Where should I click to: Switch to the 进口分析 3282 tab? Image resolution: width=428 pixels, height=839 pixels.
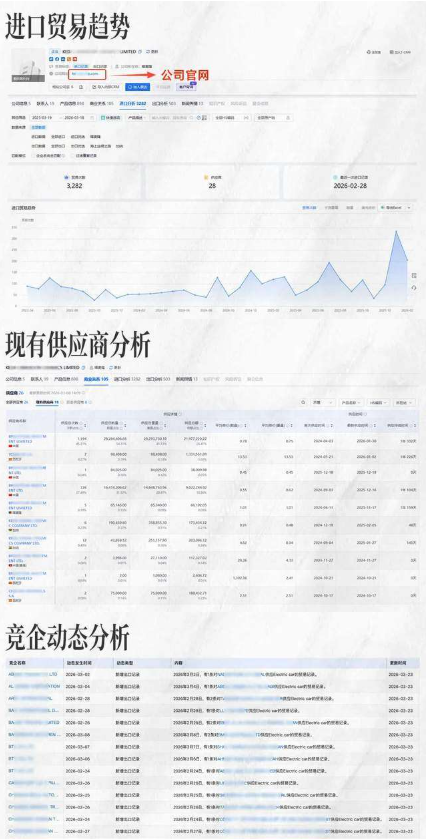133,103
